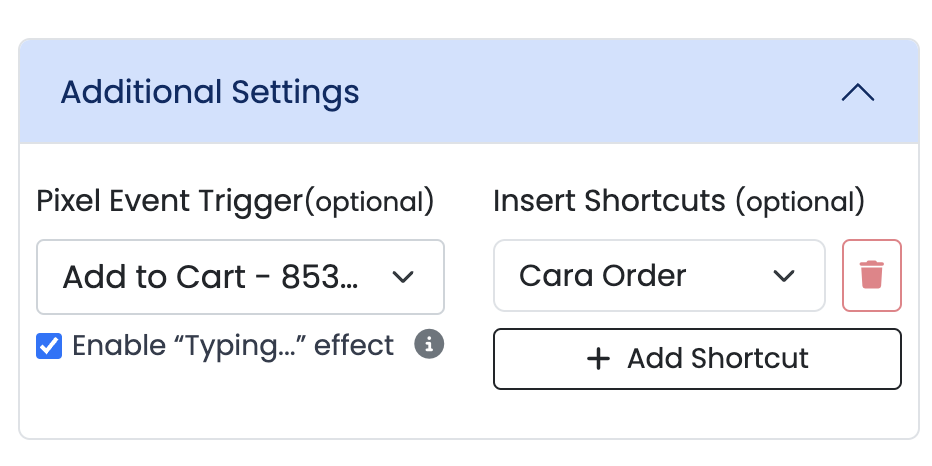Click the info icon beside Typing effect
The width and height of the screenshot is (932, 466).
point(429,345)
